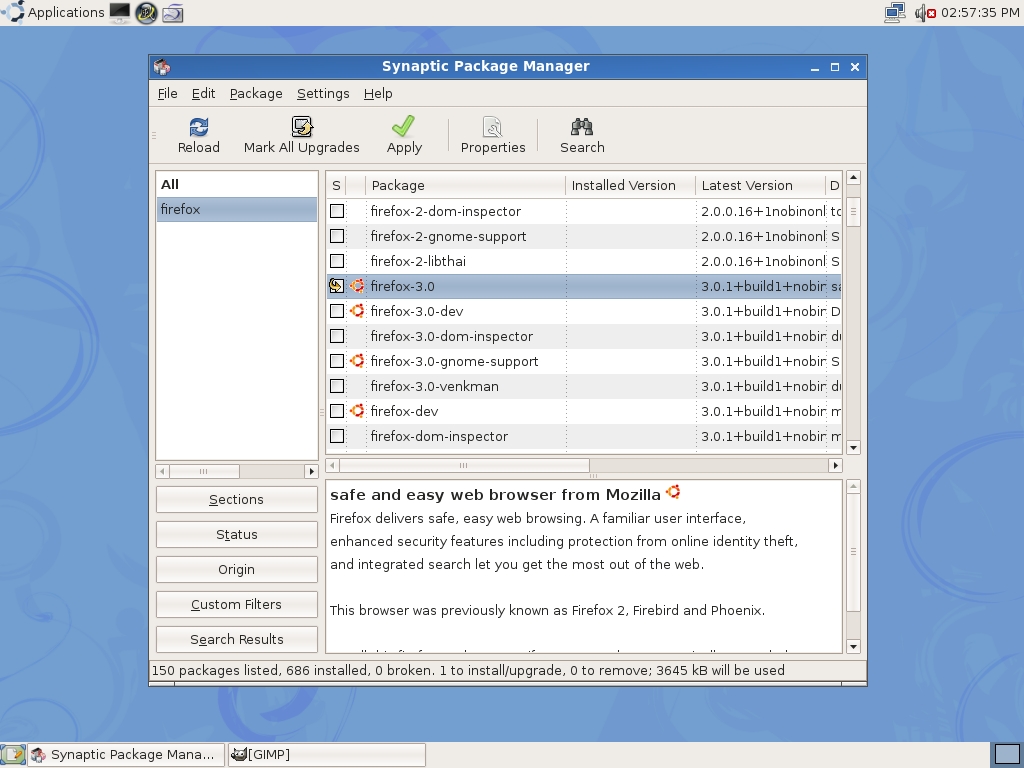
Task: Toggle the firefox-dom-inspector checkbox
Action: (337, 436)
